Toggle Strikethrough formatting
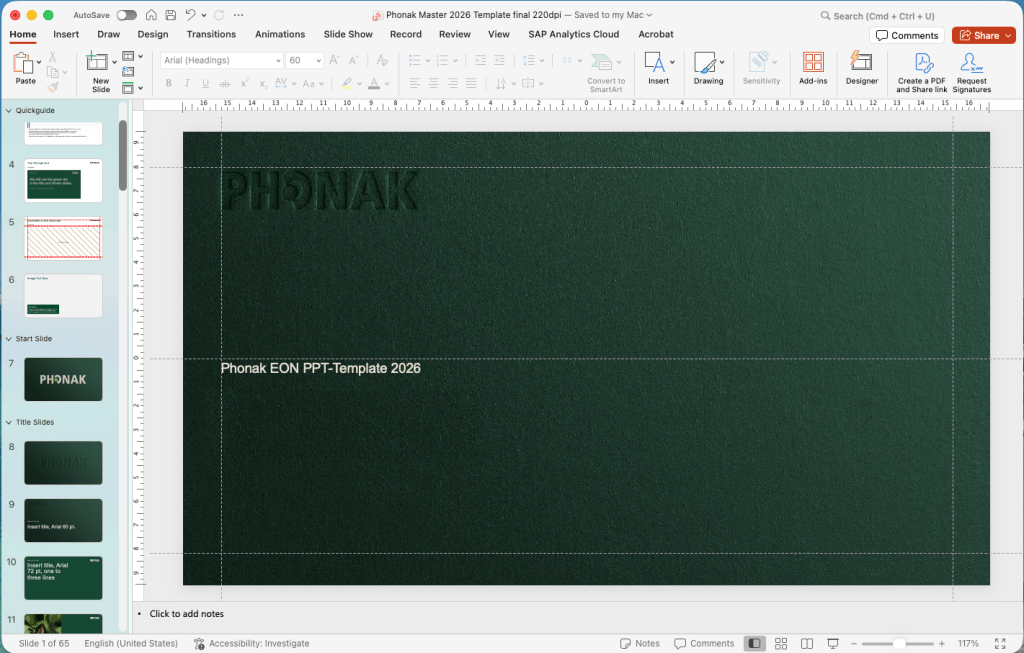Screen dimensions: 1024x653 click(x=224, y=84)
